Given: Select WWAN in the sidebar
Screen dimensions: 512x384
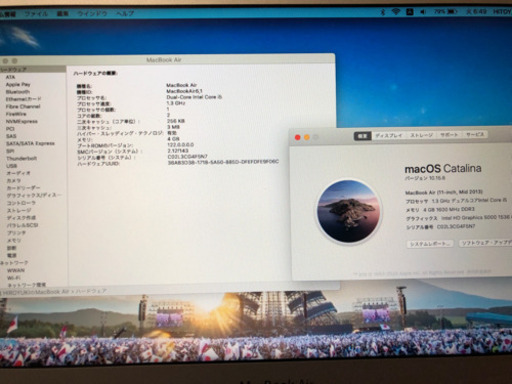Looking at the screenshot, I should pos(16,270).
